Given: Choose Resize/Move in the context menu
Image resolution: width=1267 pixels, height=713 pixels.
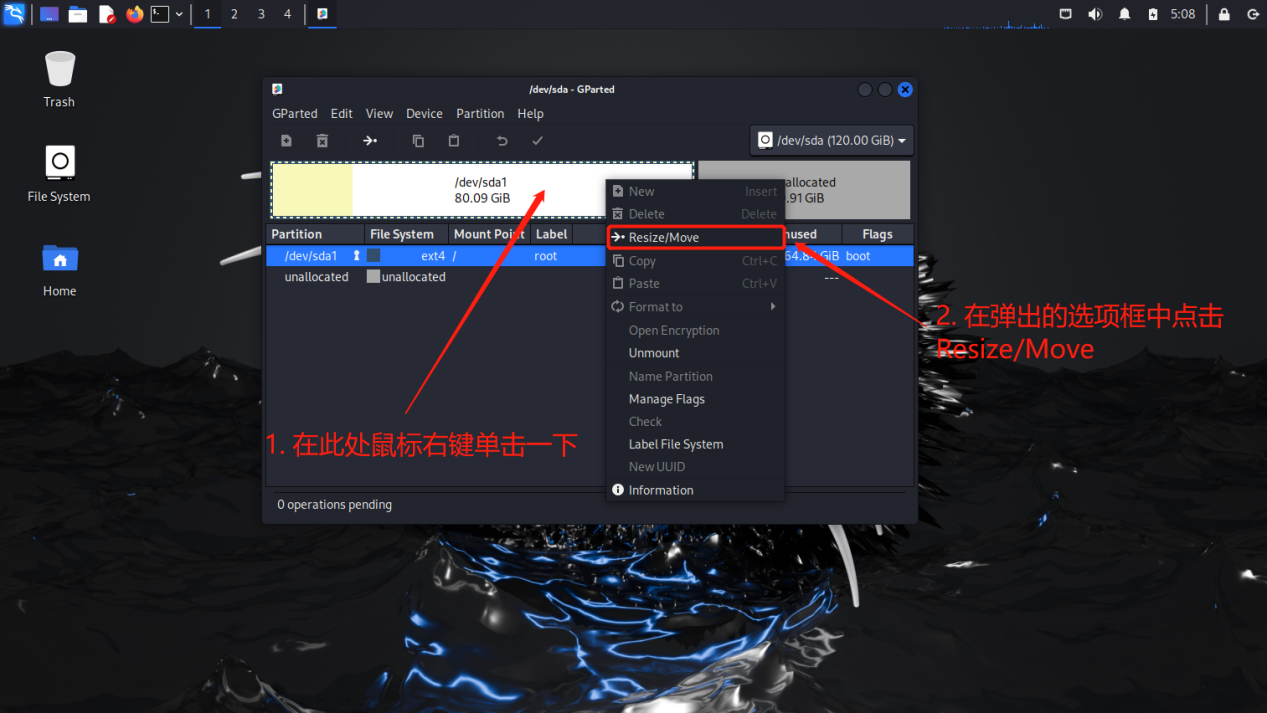Looking at the screenshot, I should [695, 237].
